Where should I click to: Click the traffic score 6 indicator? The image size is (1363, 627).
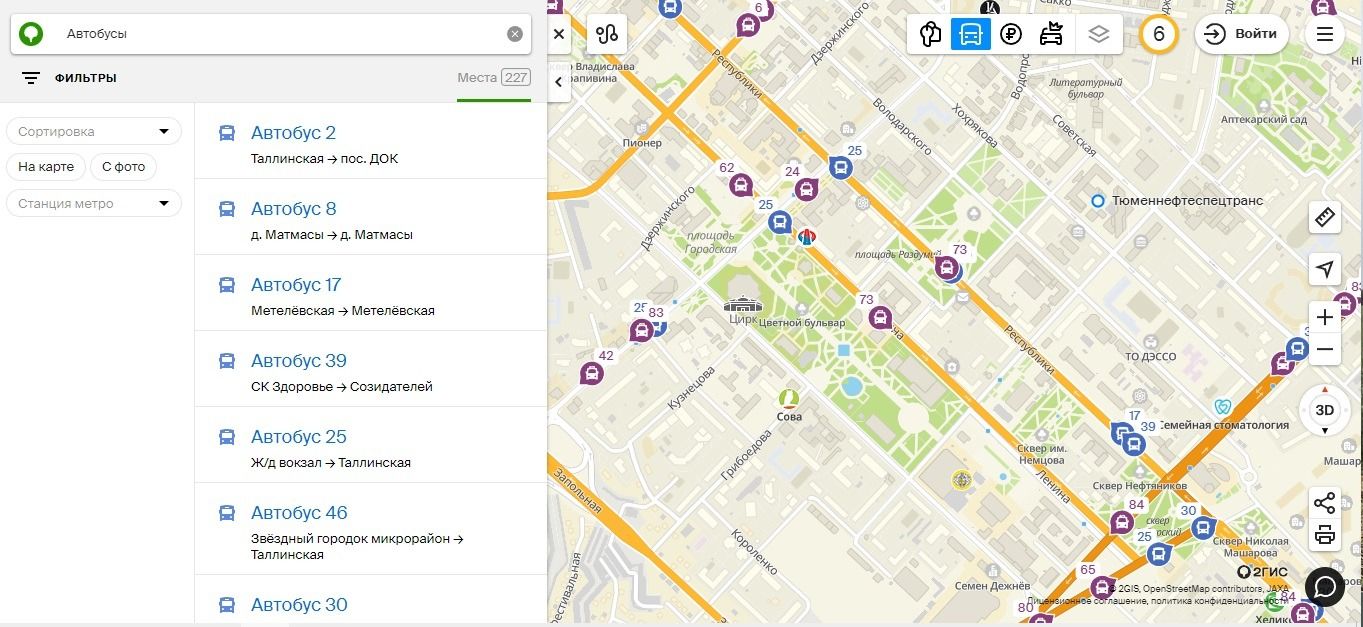(1159, 34)
